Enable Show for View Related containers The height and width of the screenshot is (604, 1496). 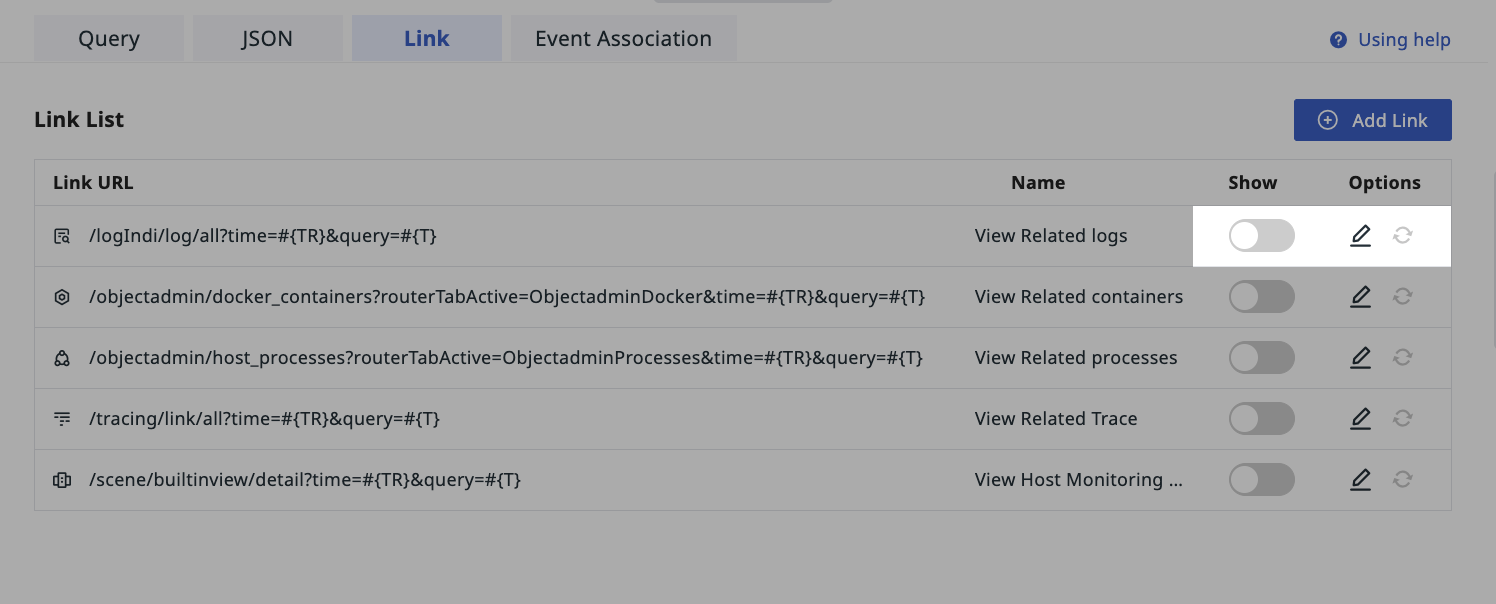[x=1261, y=297]
